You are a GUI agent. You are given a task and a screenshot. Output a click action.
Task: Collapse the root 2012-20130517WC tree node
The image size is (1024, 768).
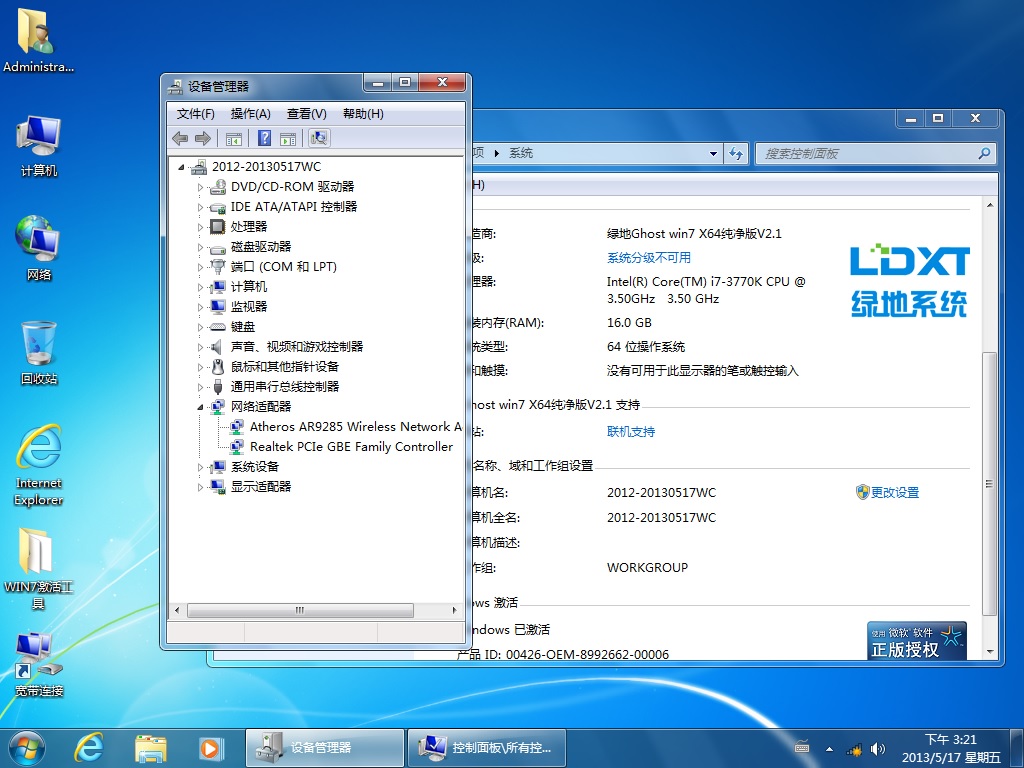182,167
